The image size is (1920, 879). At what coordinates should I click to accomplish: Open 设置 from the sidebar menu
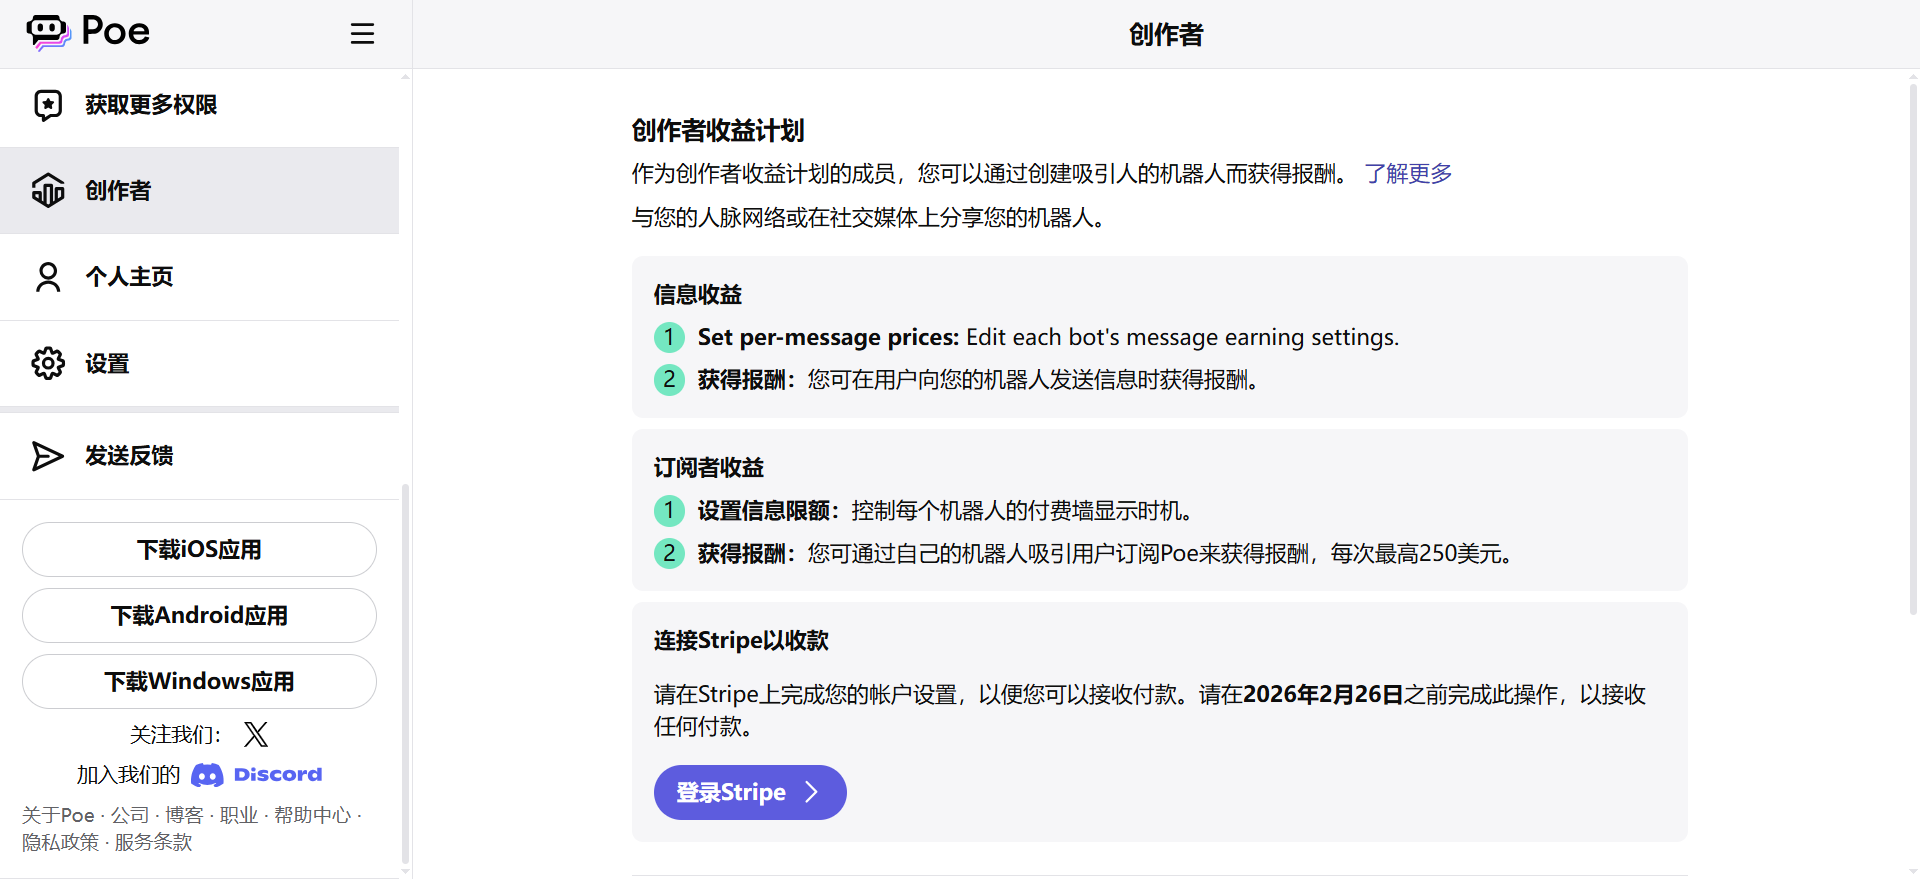(108, 364)
